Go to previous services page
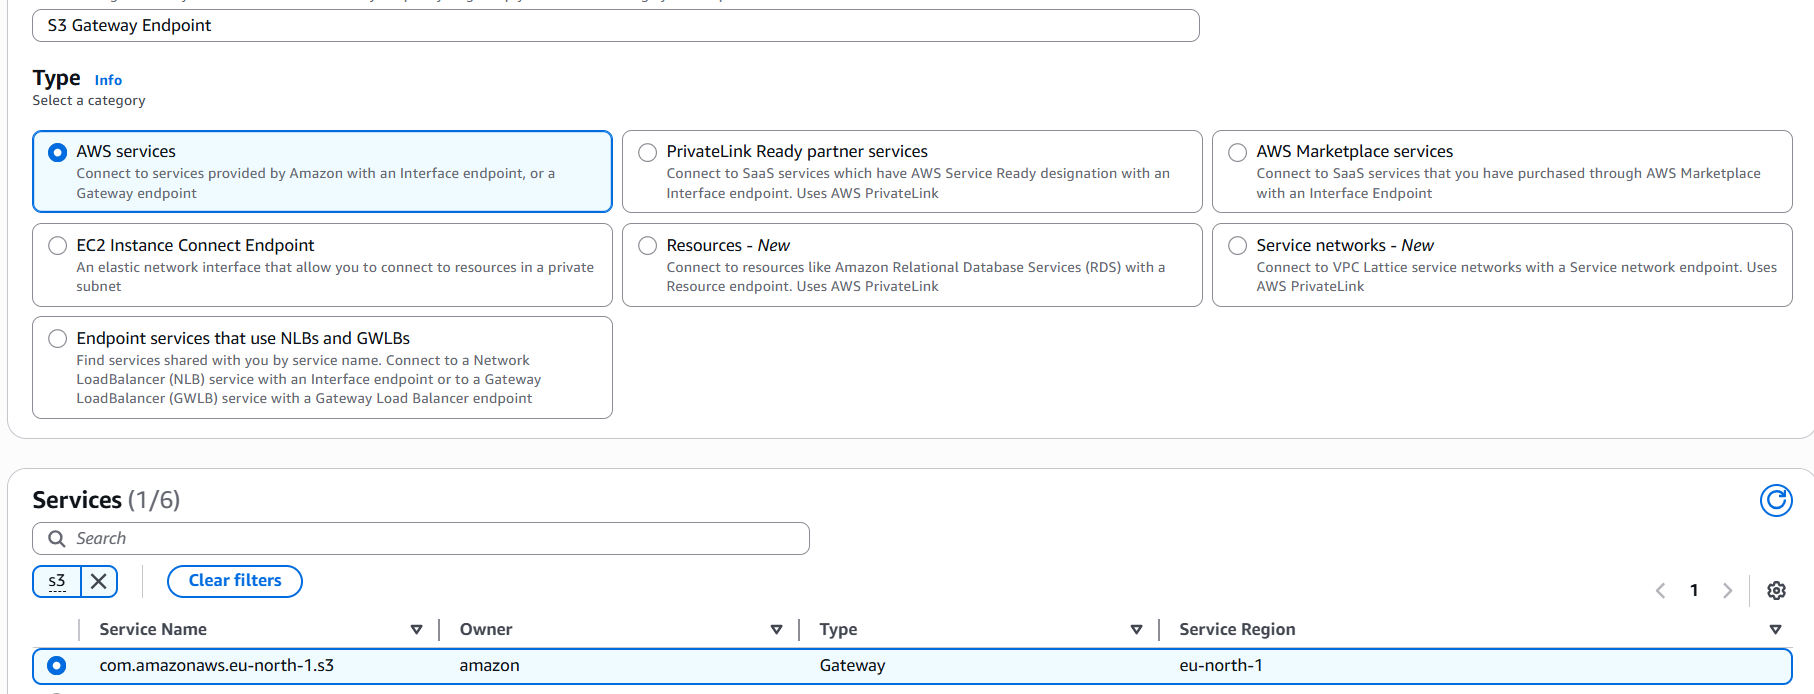 [x=1660, y=591]
